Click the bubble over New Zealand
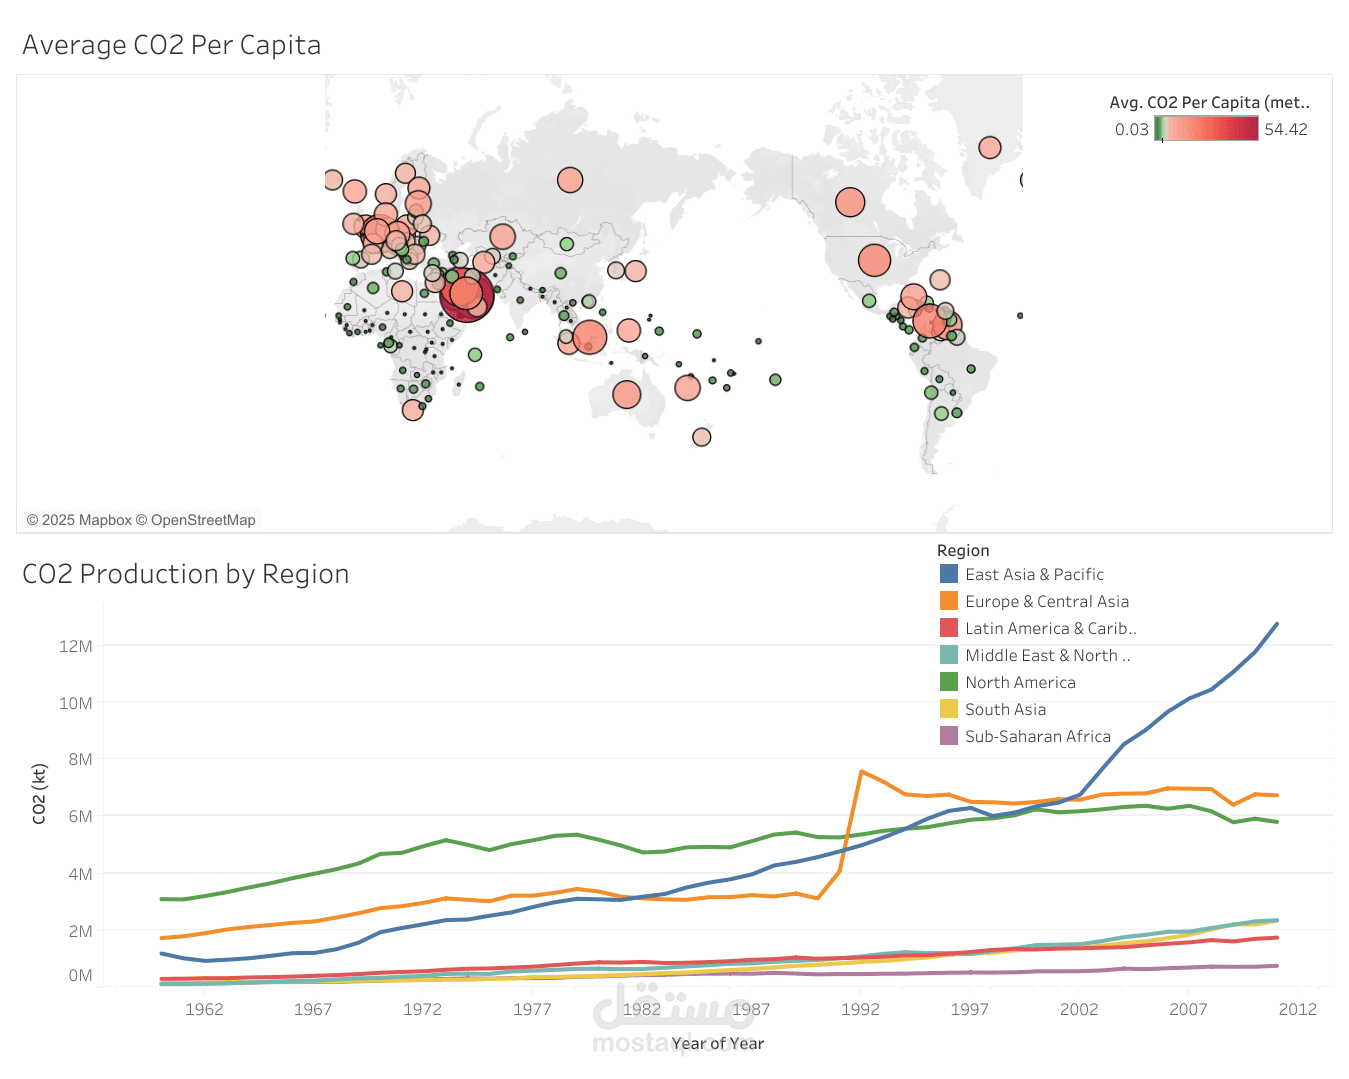Image resolution: width=1349 pixels, height=1079 pixels. click(702, 437)
